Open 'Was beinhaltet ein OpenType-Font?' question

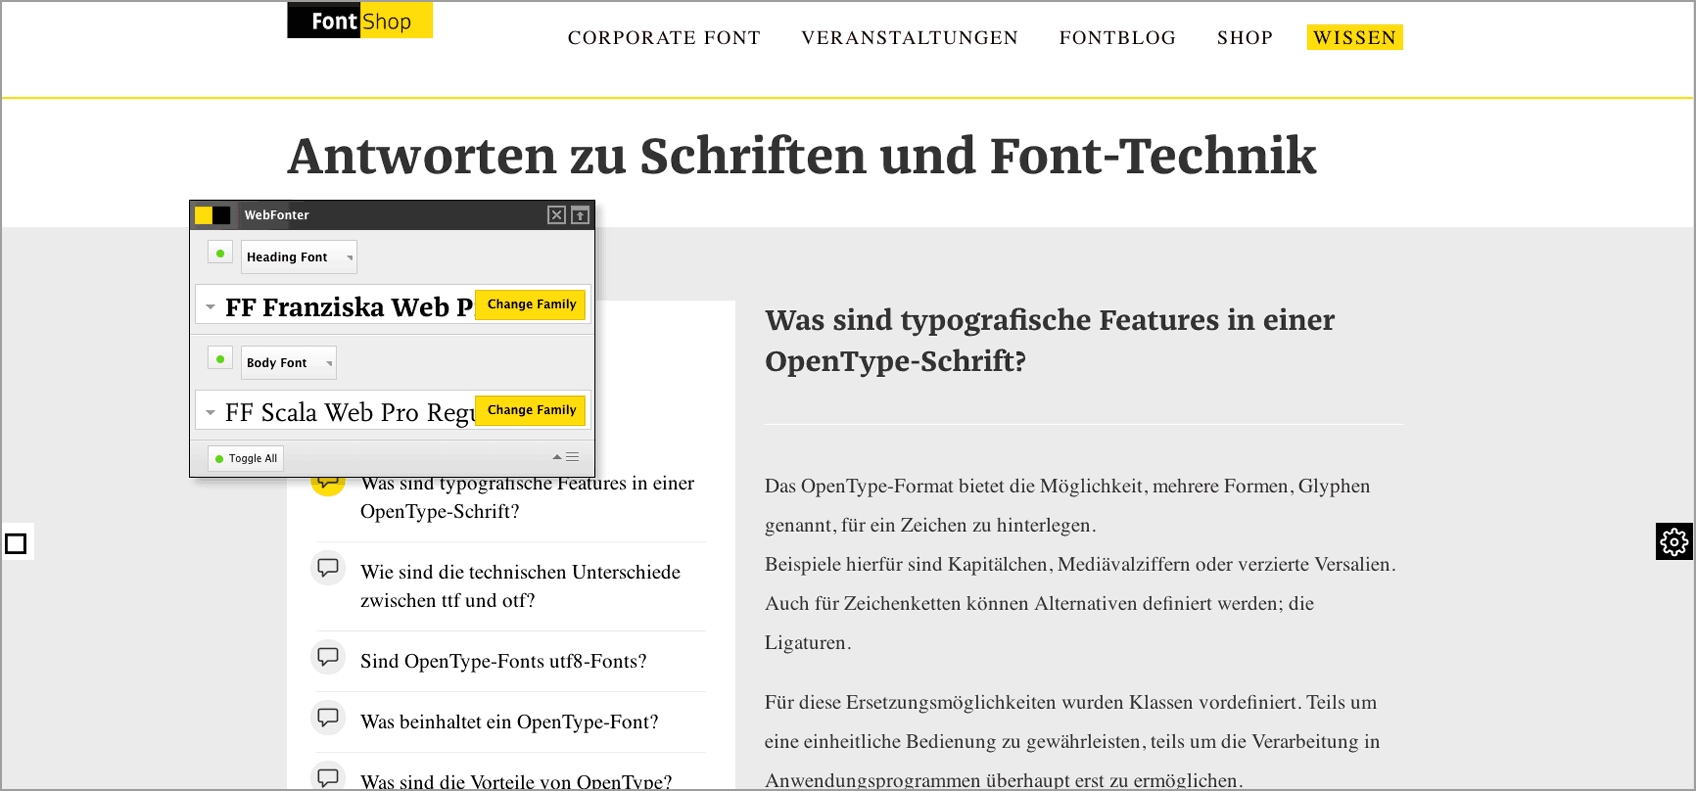coord(509,722)
